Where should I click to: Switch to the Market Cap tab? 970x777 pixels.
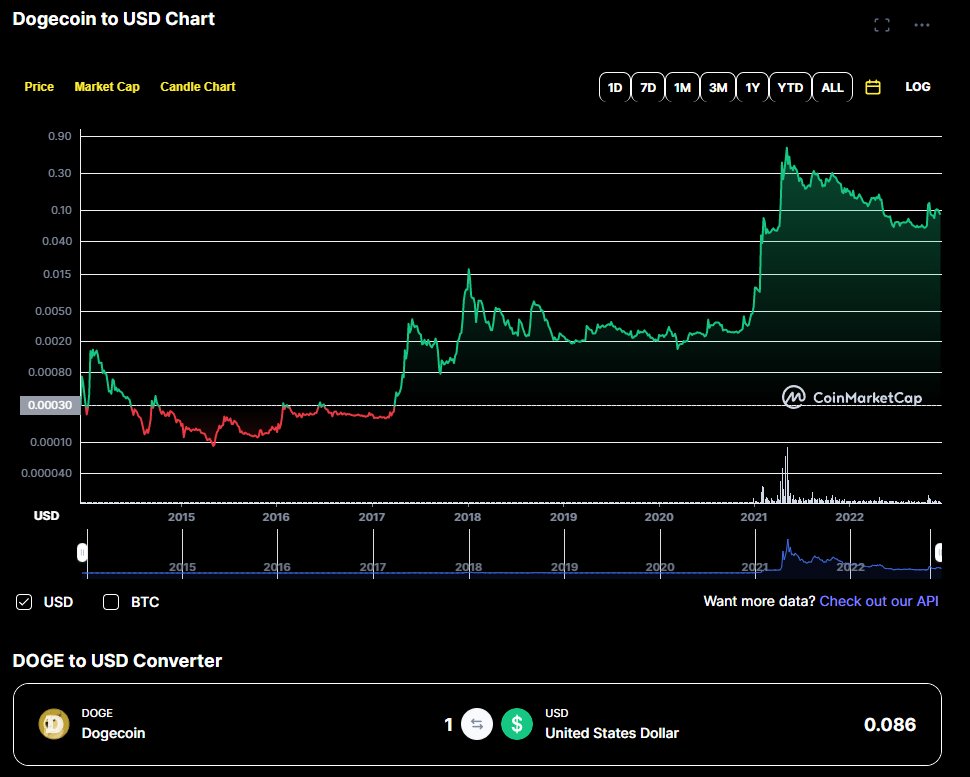107,87
